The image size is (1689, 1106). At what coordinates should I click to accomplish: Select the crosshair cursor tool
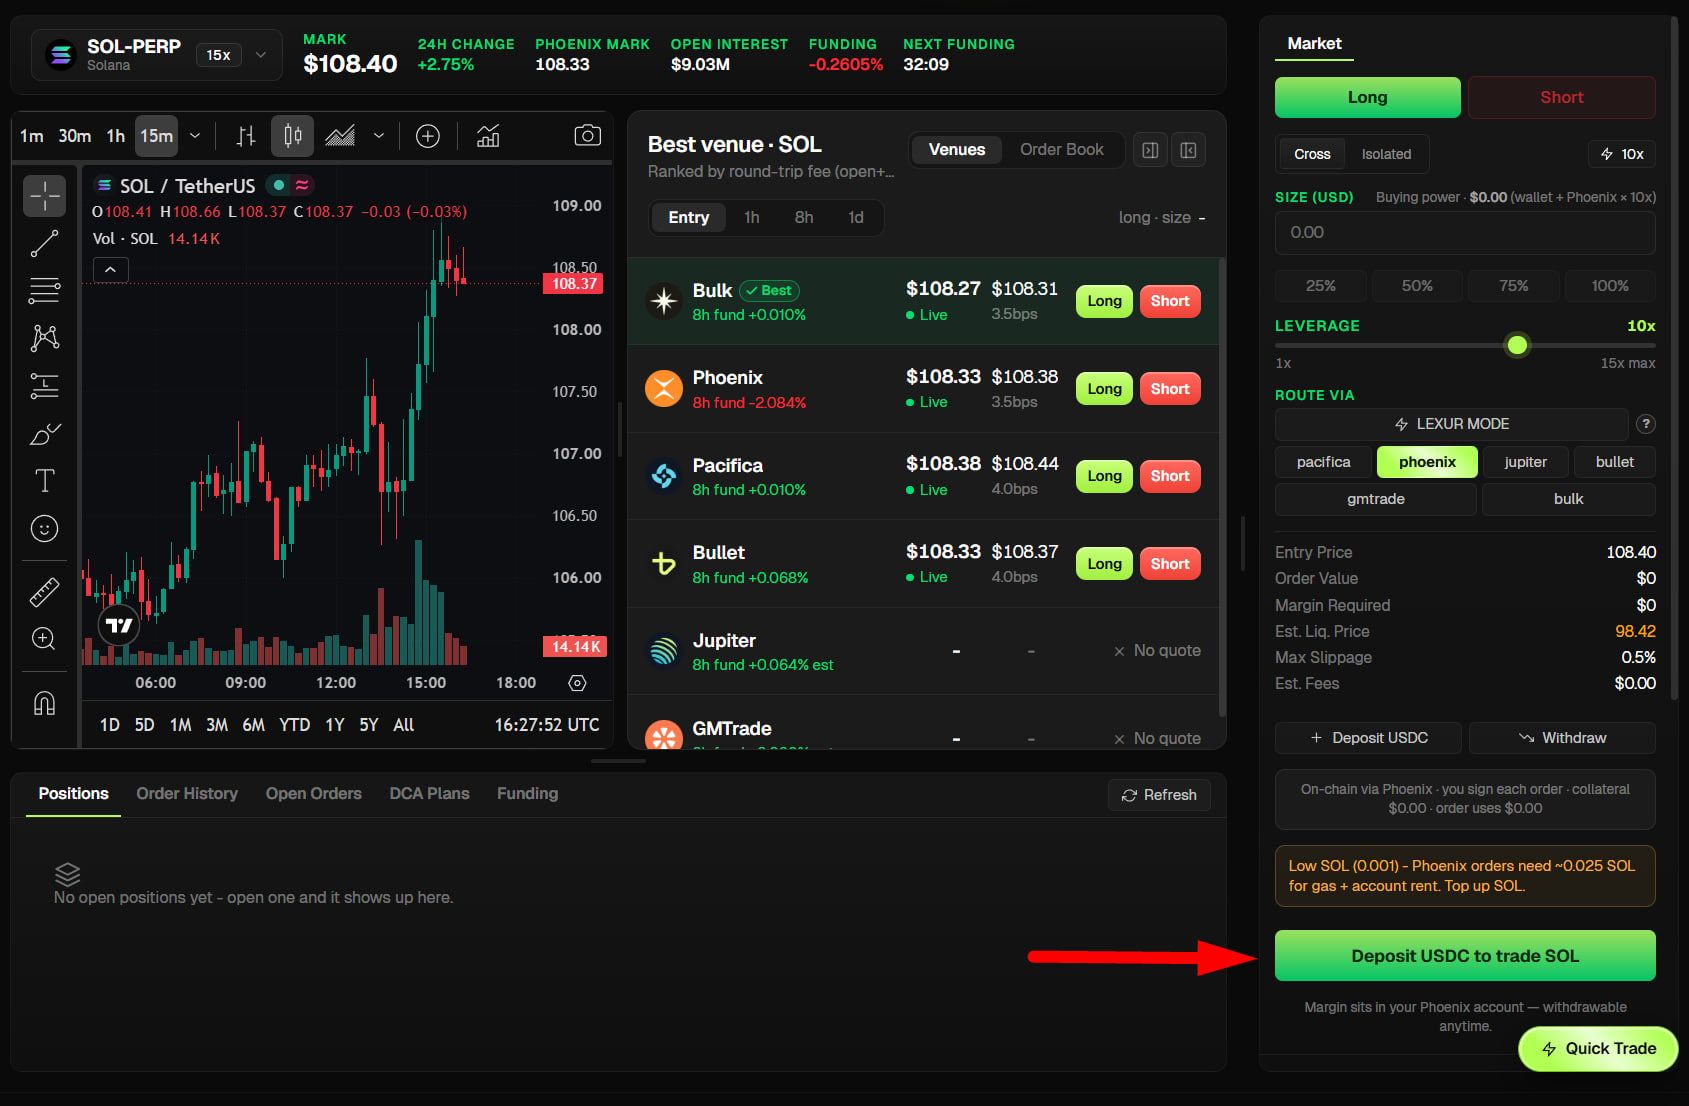(x=44, y=196)
